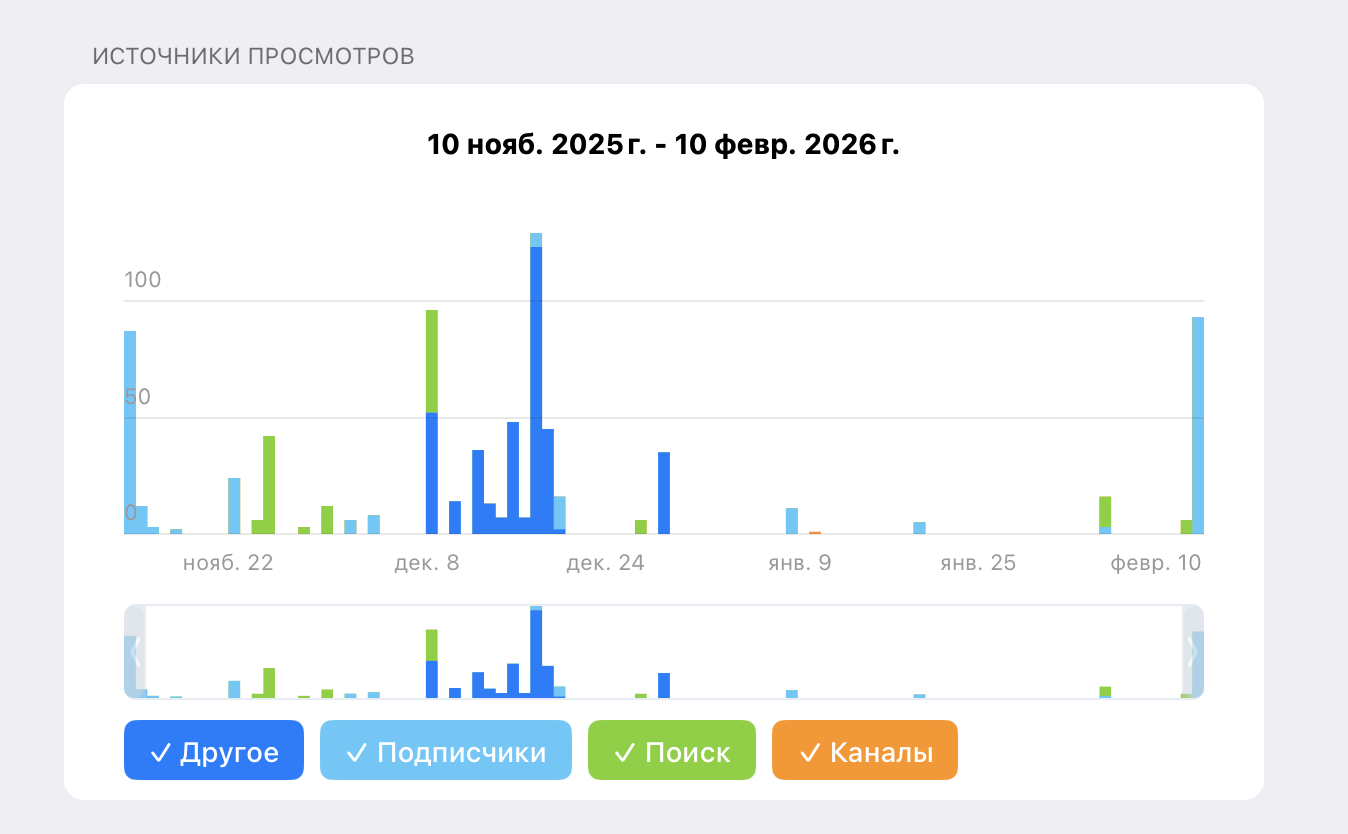This screenshot has height=834, width=1348.
Task: Click the small light blue bar before янв. 25
Action: coord(919,527)
